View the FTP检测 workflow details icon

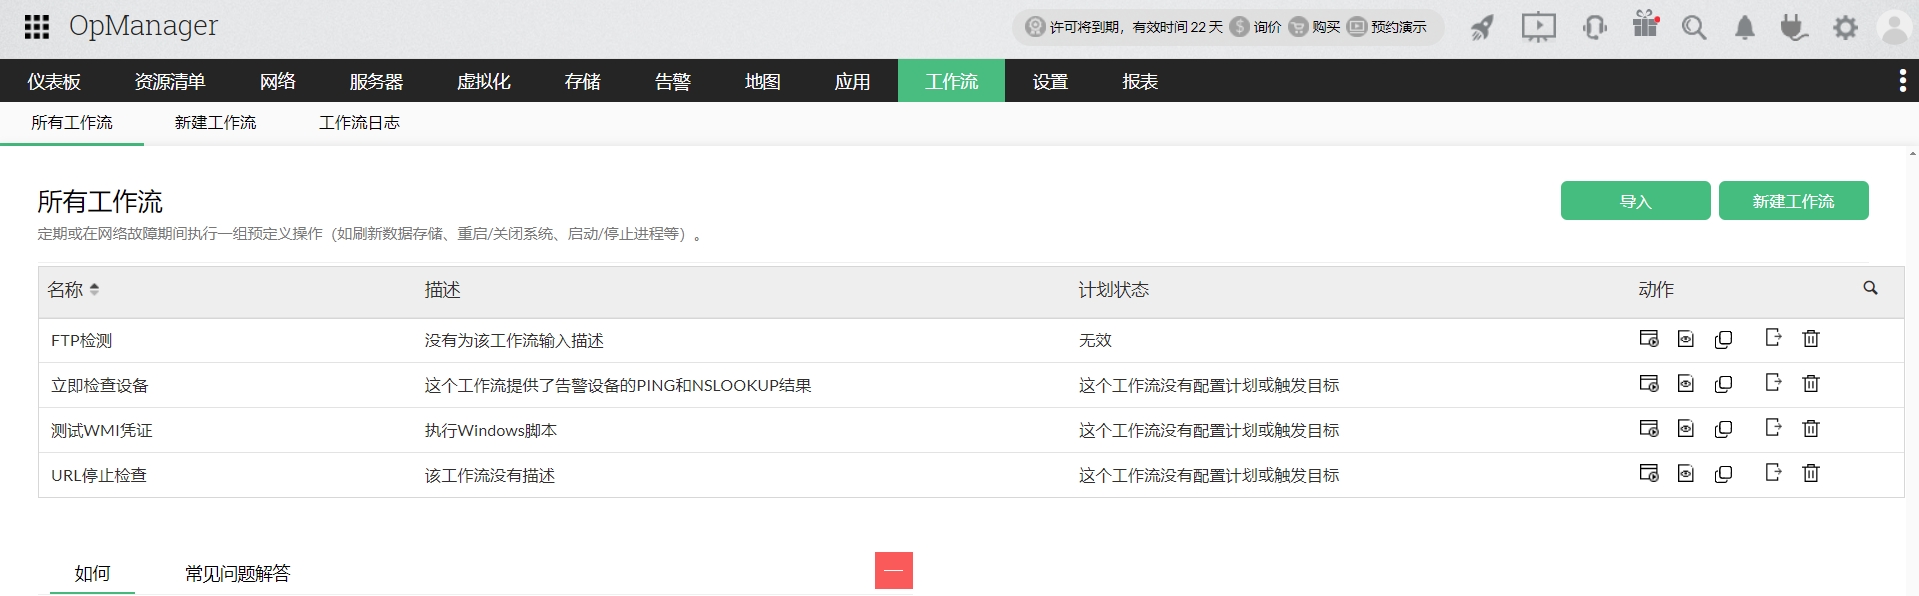[1686, 339]
